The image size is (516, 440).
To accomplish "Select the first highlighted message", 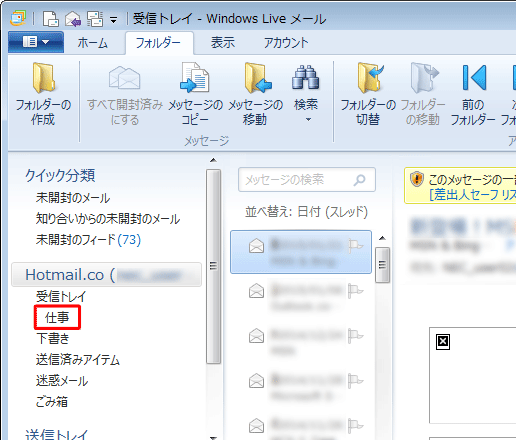I will 301,252.
